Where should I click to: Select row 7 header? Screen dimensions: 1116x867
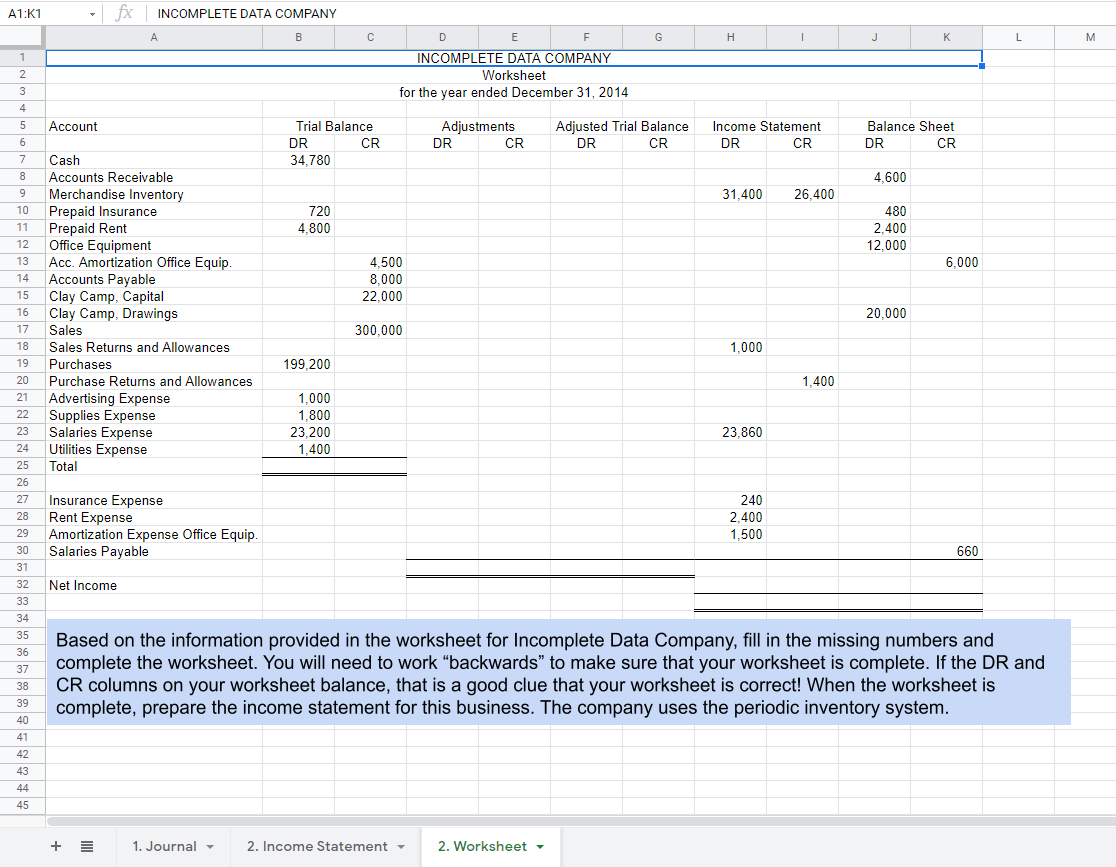click(22, 160)
